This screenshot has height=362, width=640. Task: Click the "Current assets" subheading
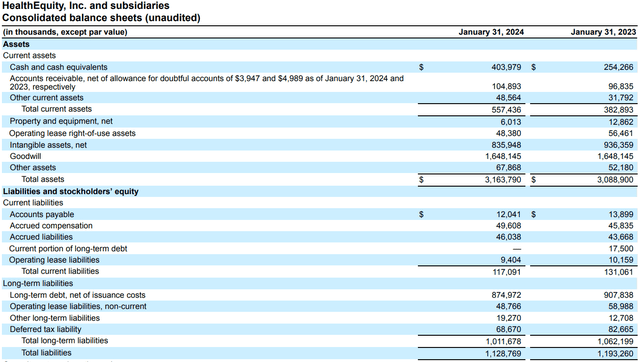pyautogui.click(x=29, y=56)
